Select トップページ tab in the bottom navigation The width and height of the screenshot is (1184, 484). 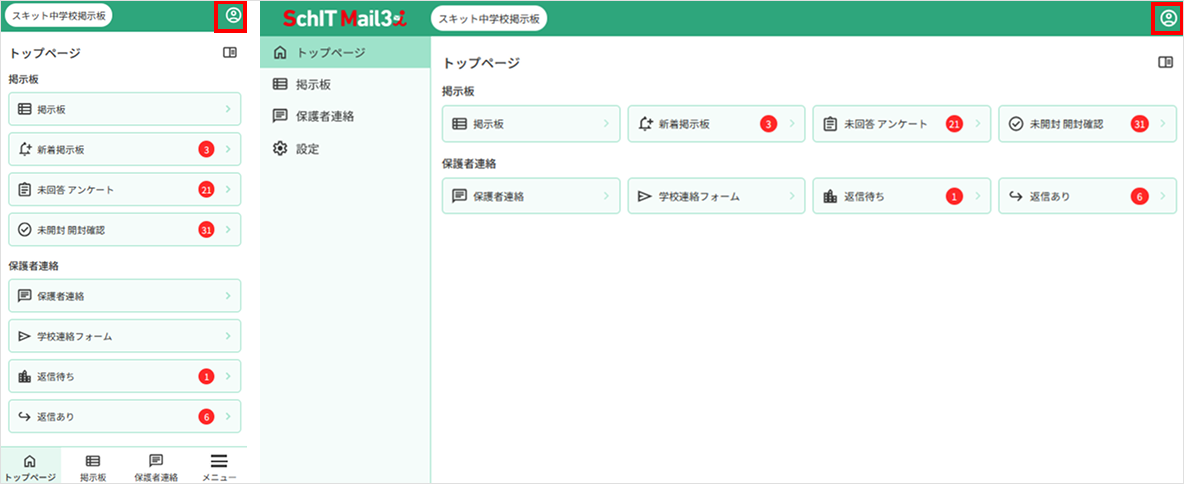pyautogui.click(x=30, y=466)
